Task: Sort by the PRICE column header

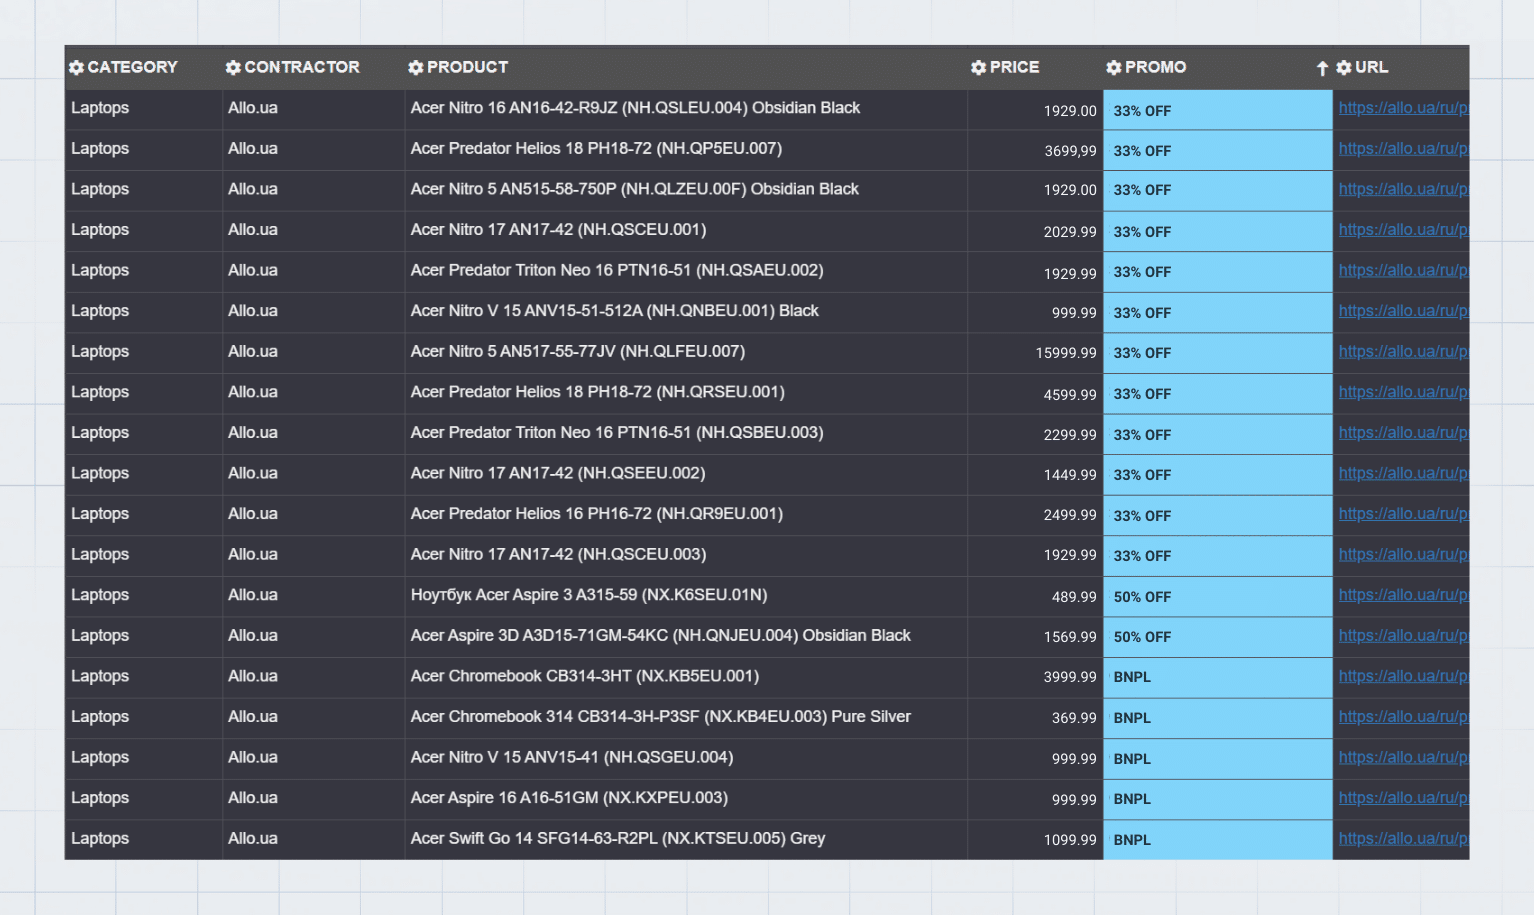Action: (1014, 68)
